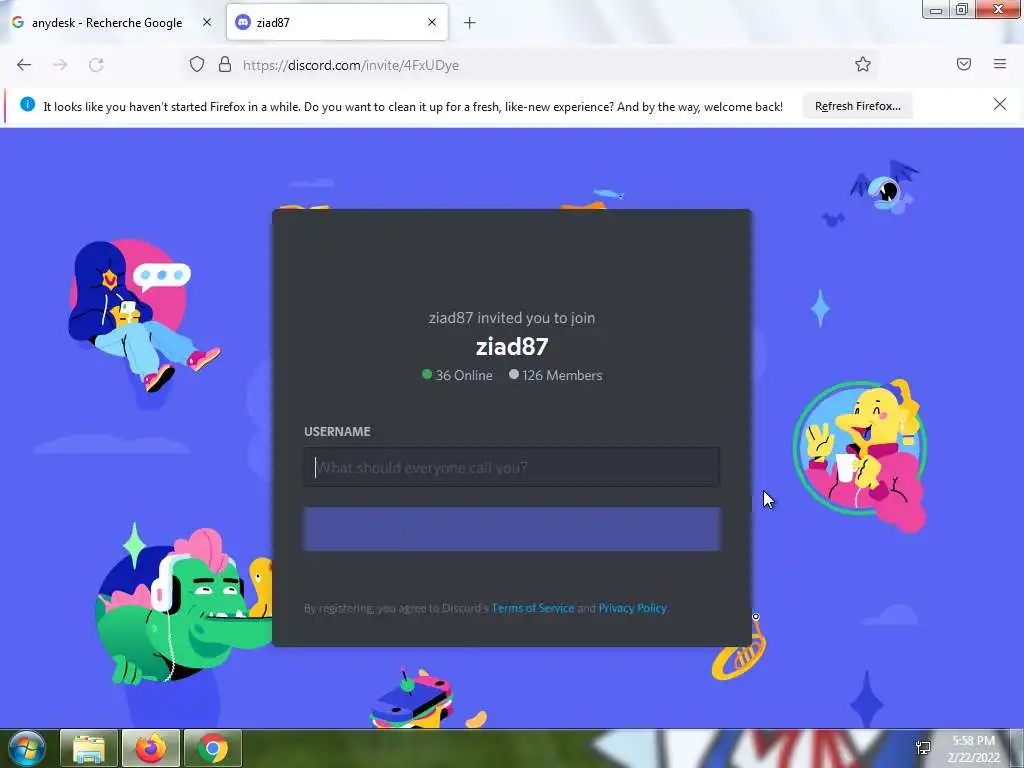This screenshot has width=1024, height=768.
Task: Open the Terms of Service link
Action: tap(532, 608)
